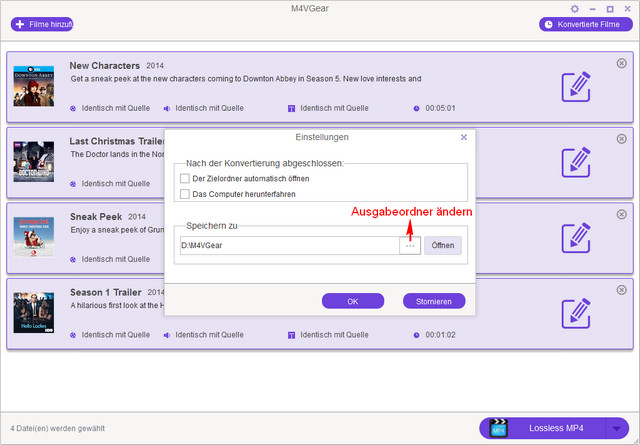This screenshot has width=640, height=445.
Task: Click the Grumpy Cat Sneak Peek thumbnail
Action: [x=33, y=237]
